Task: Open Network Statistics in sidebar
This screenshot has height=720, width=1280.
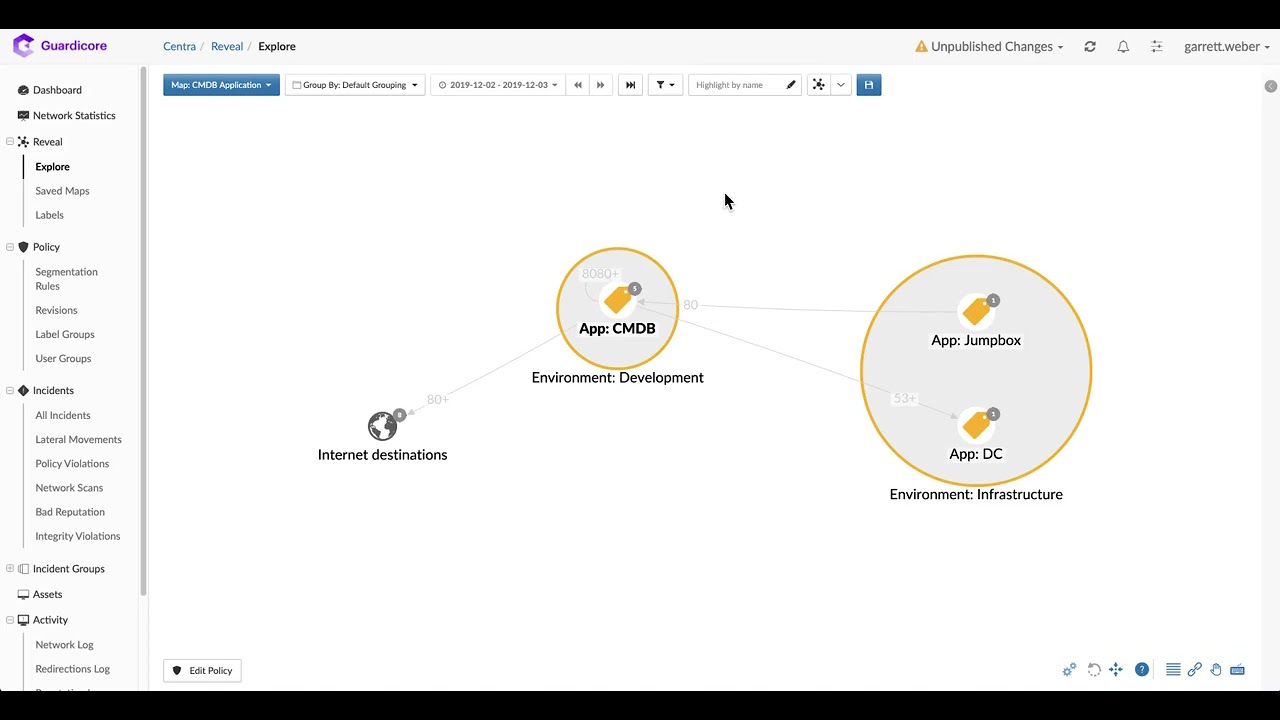Action: coord(74,116)
